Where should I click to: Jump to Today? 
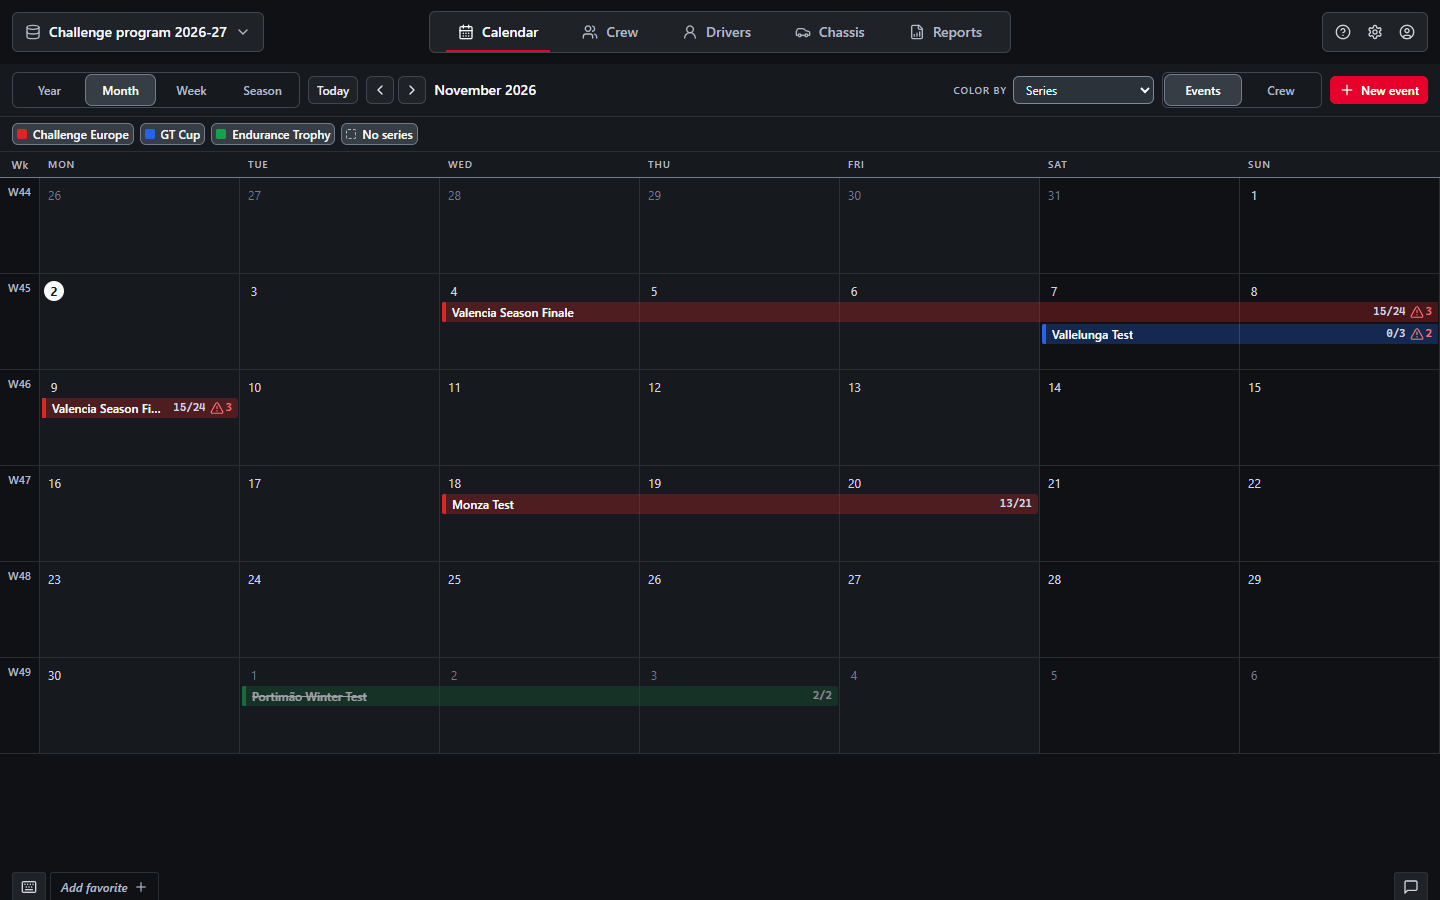click(333, 90)
